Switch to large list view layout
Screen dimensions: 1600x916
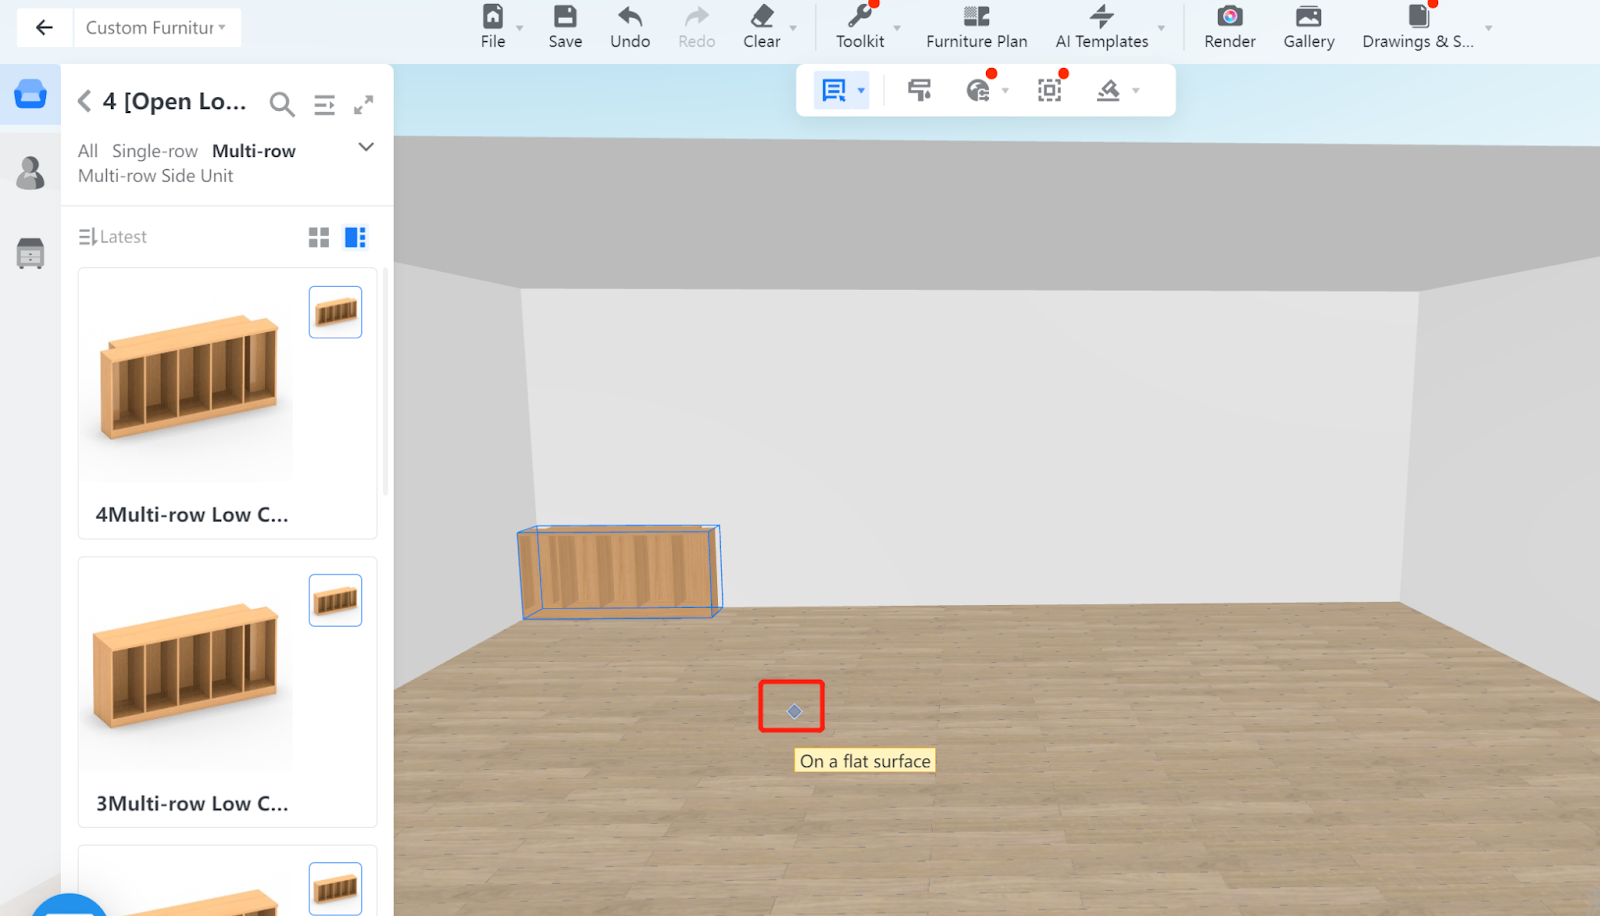pyautogui.click(x=355, y=237)
